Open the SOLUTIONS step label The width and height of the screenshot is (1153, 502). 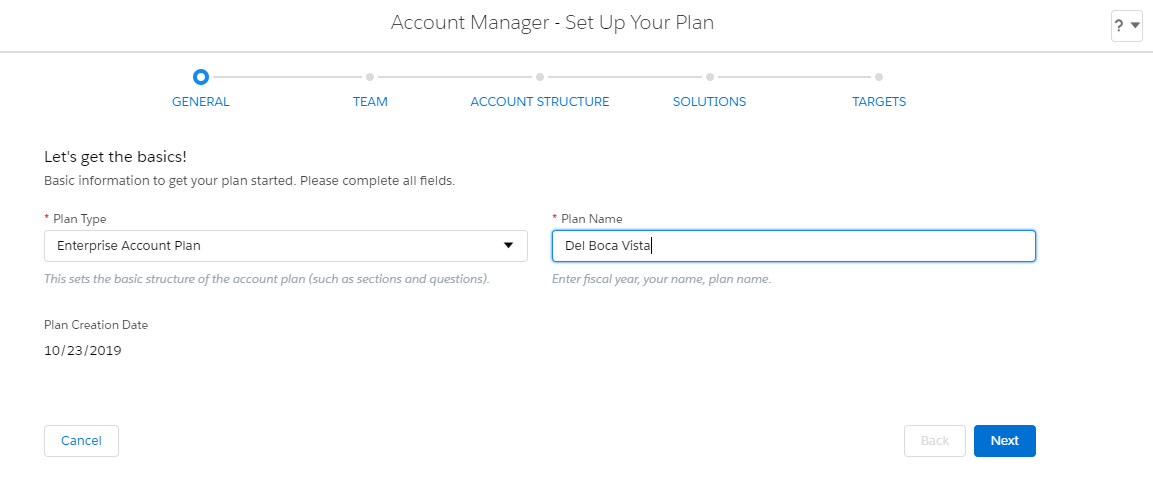[710, 101]
